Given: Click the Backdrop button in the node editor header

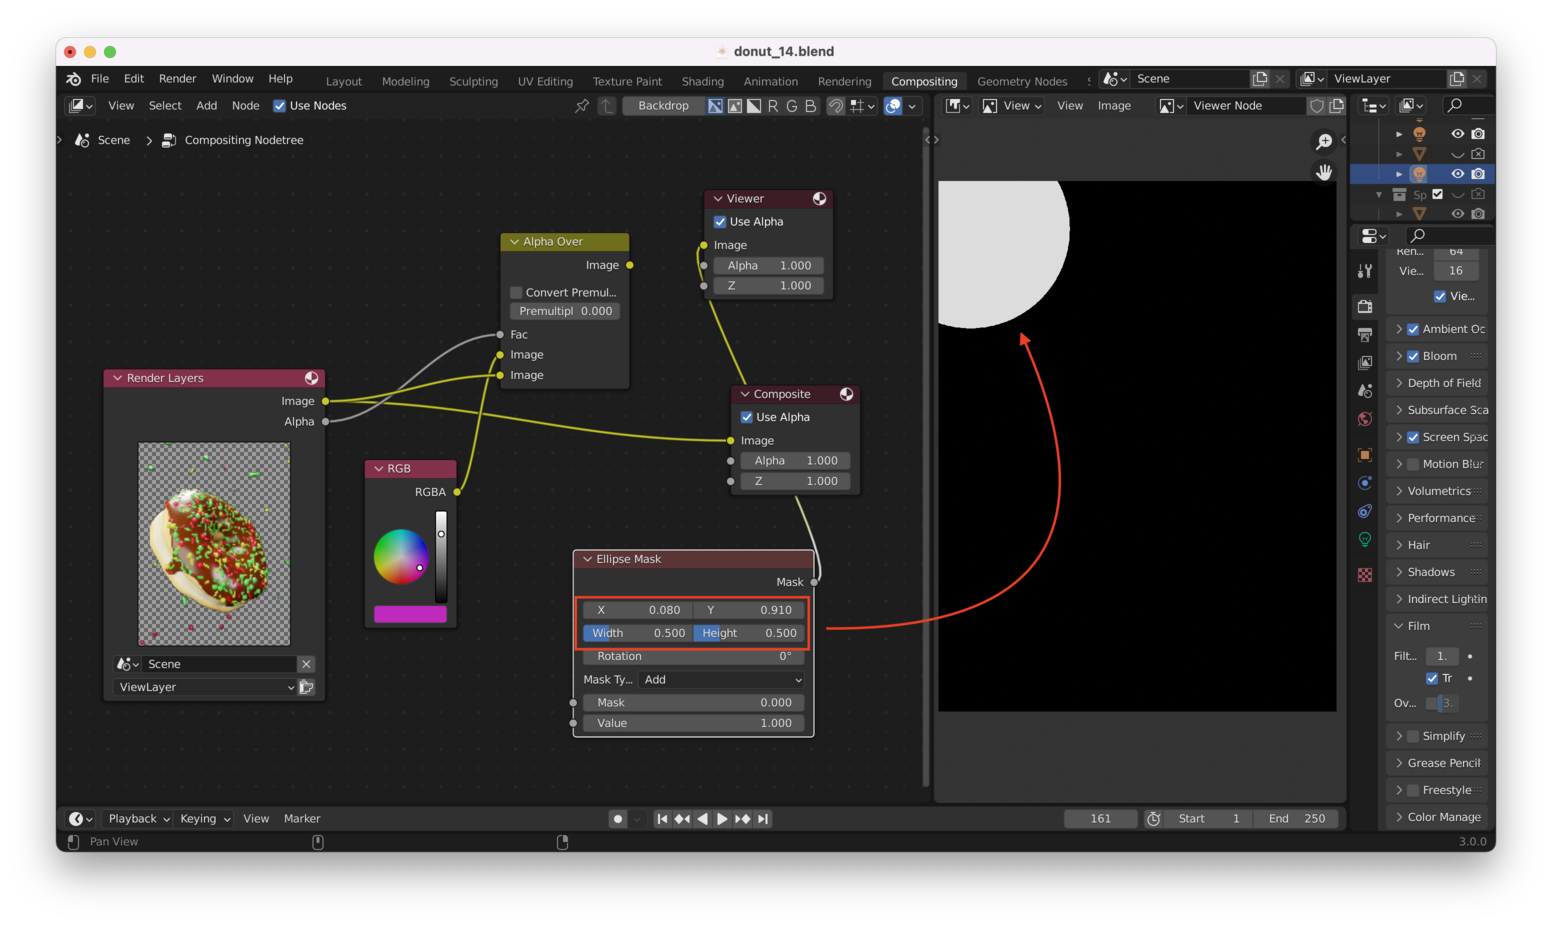Looking at the screenshot, I should tap(663, 105).
